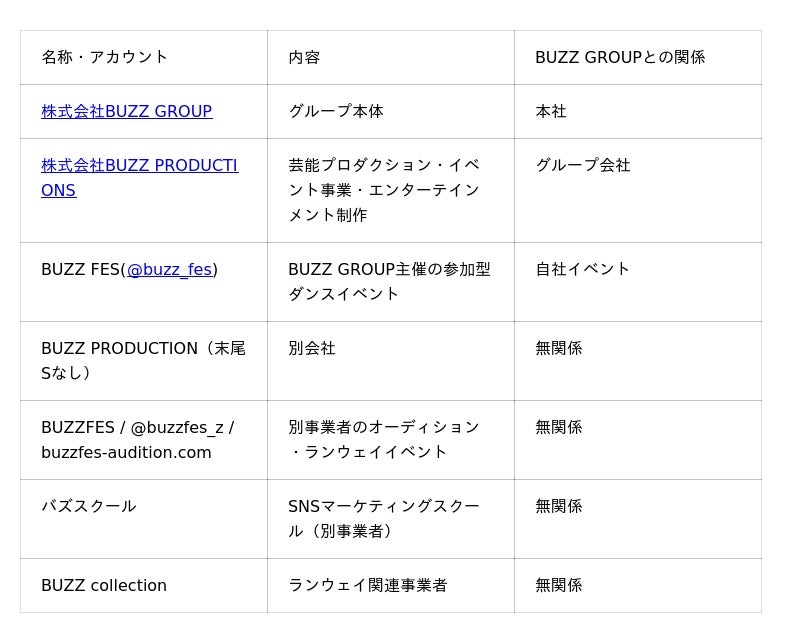Viewport: 800px width, 643px height.
Task: Click the 本社 cell
Action: [x=551, y=111]
